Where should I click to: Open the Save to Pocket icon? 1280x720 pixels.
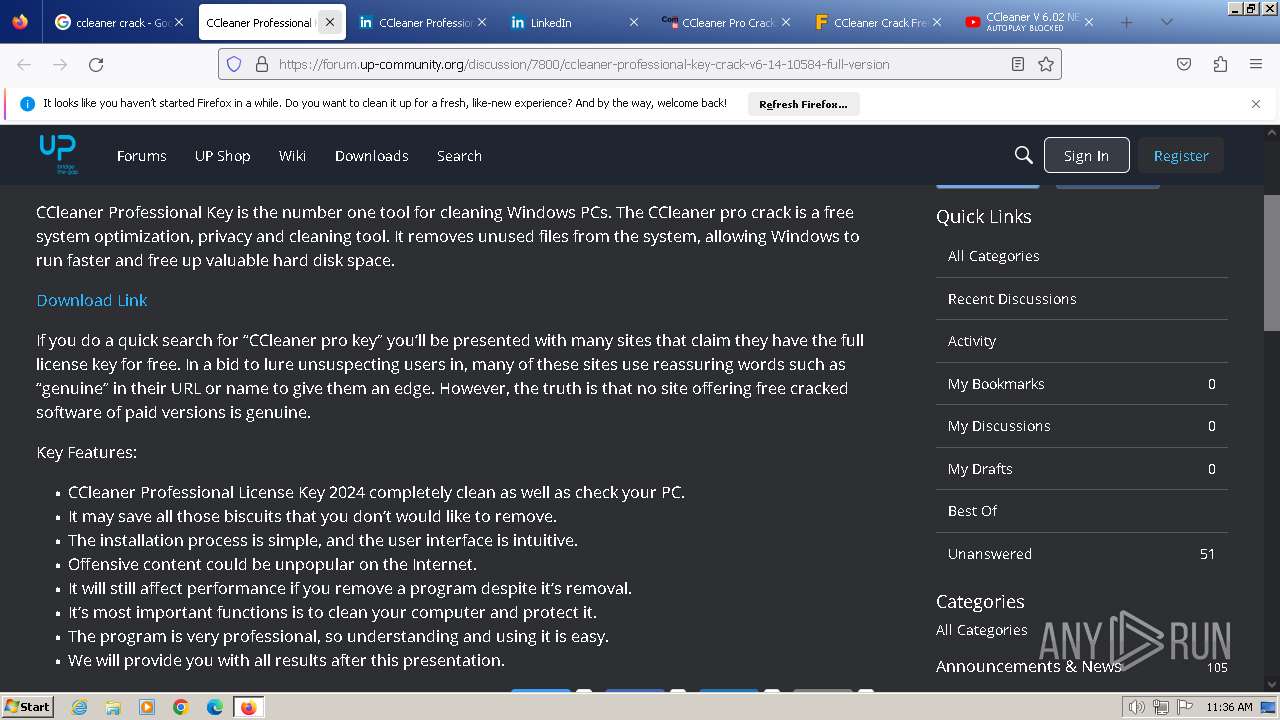point(1184,64)
